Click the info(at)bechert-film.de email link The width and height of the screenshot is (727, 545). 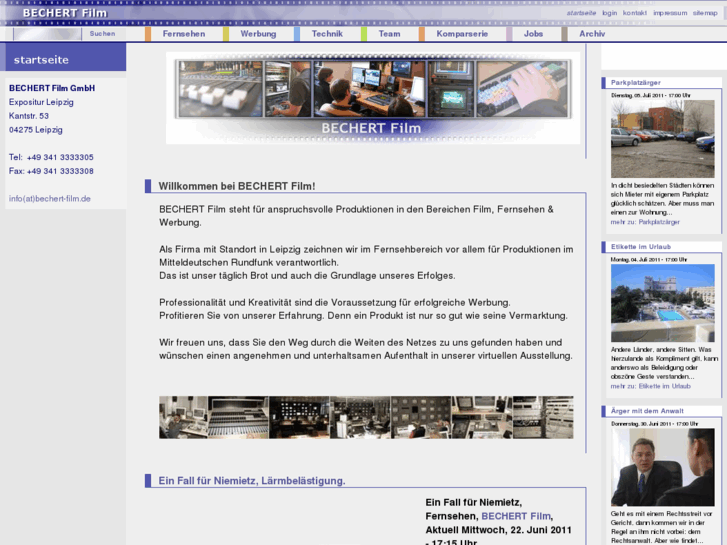(50, 199)
